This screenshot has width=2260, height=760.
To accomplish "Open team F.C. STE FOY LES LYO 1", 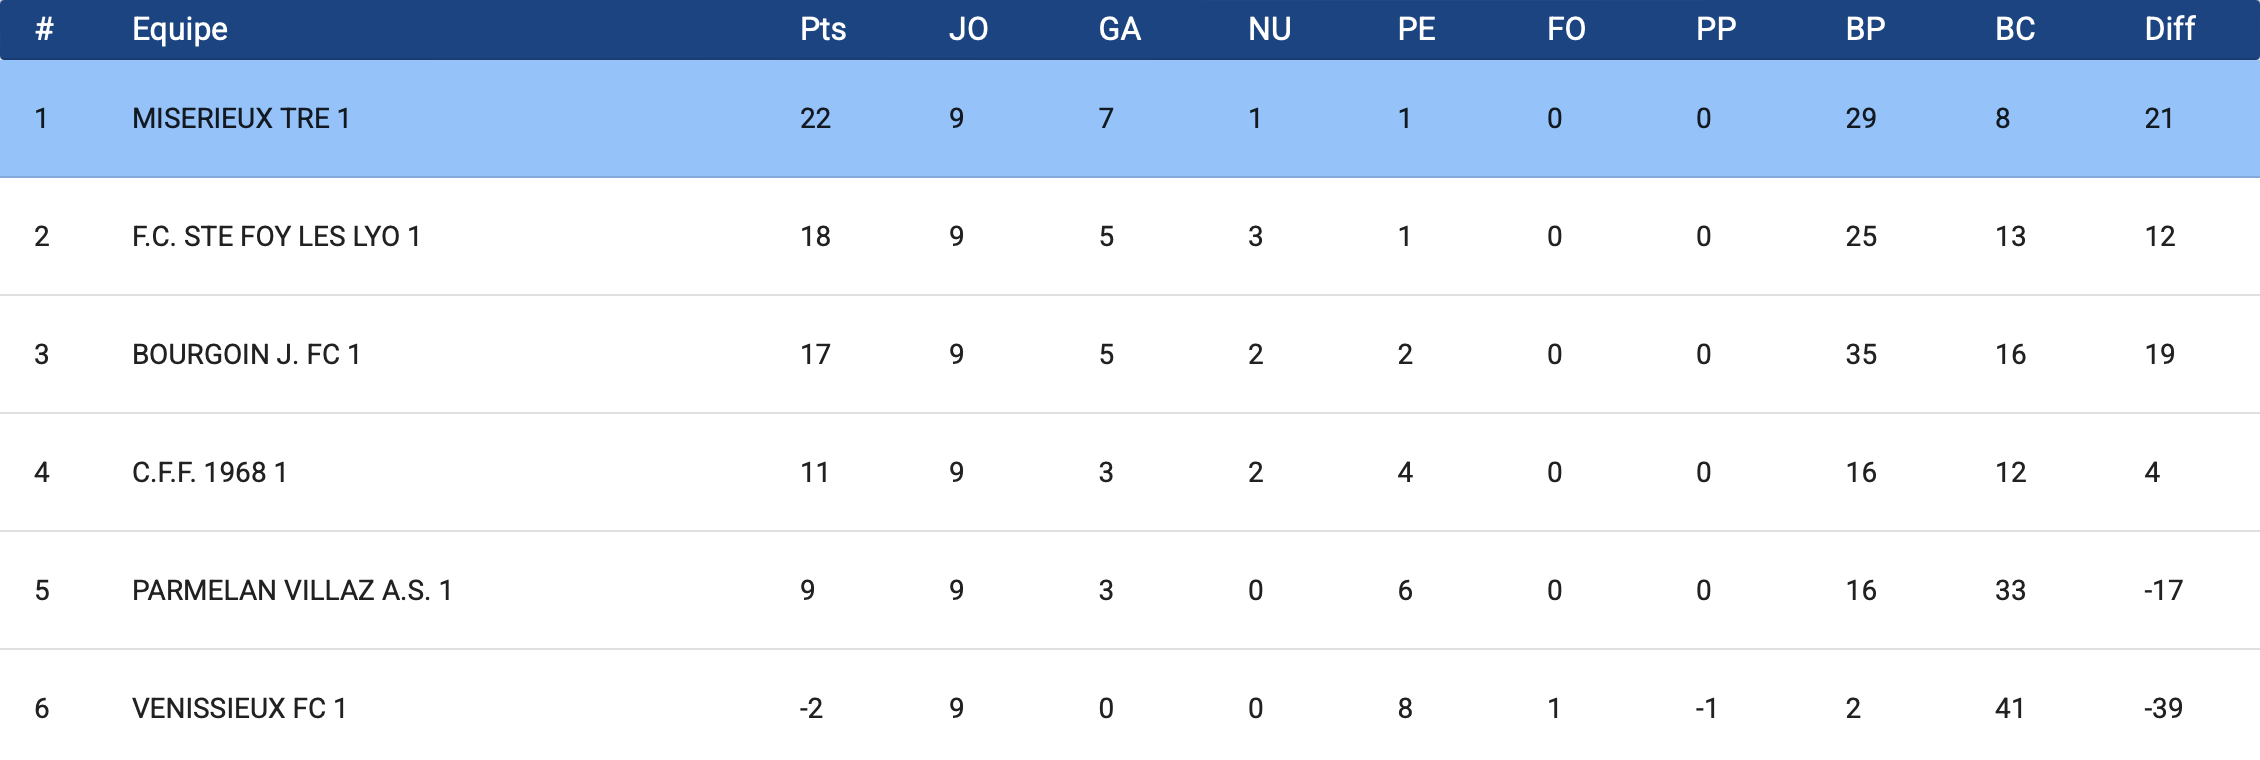I will pyautogui.click(x=276, y=236).
